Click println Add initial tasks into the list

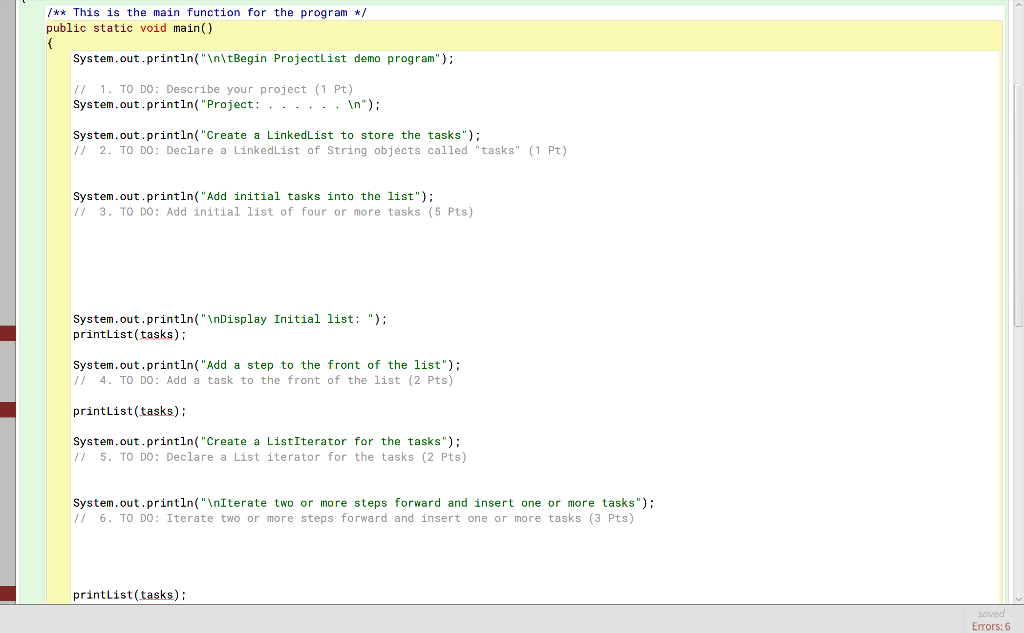pyautogui.click(x=253, y=196)
